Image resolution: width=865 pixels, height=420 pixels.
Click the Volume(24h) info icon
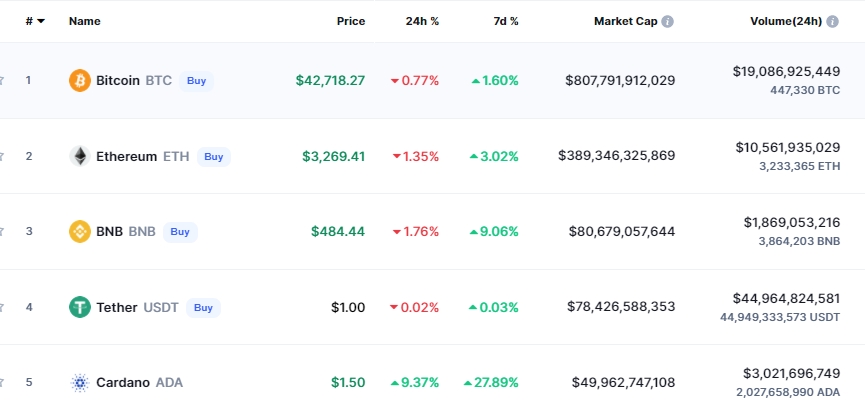tap(832, 21)
